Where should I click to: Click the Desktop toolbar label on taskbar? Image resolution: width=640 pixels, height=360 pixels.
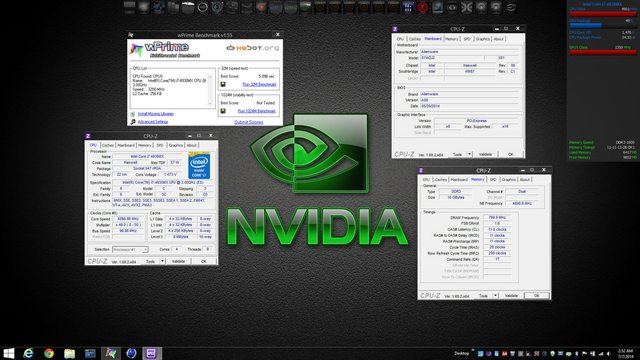pos(462,353)
